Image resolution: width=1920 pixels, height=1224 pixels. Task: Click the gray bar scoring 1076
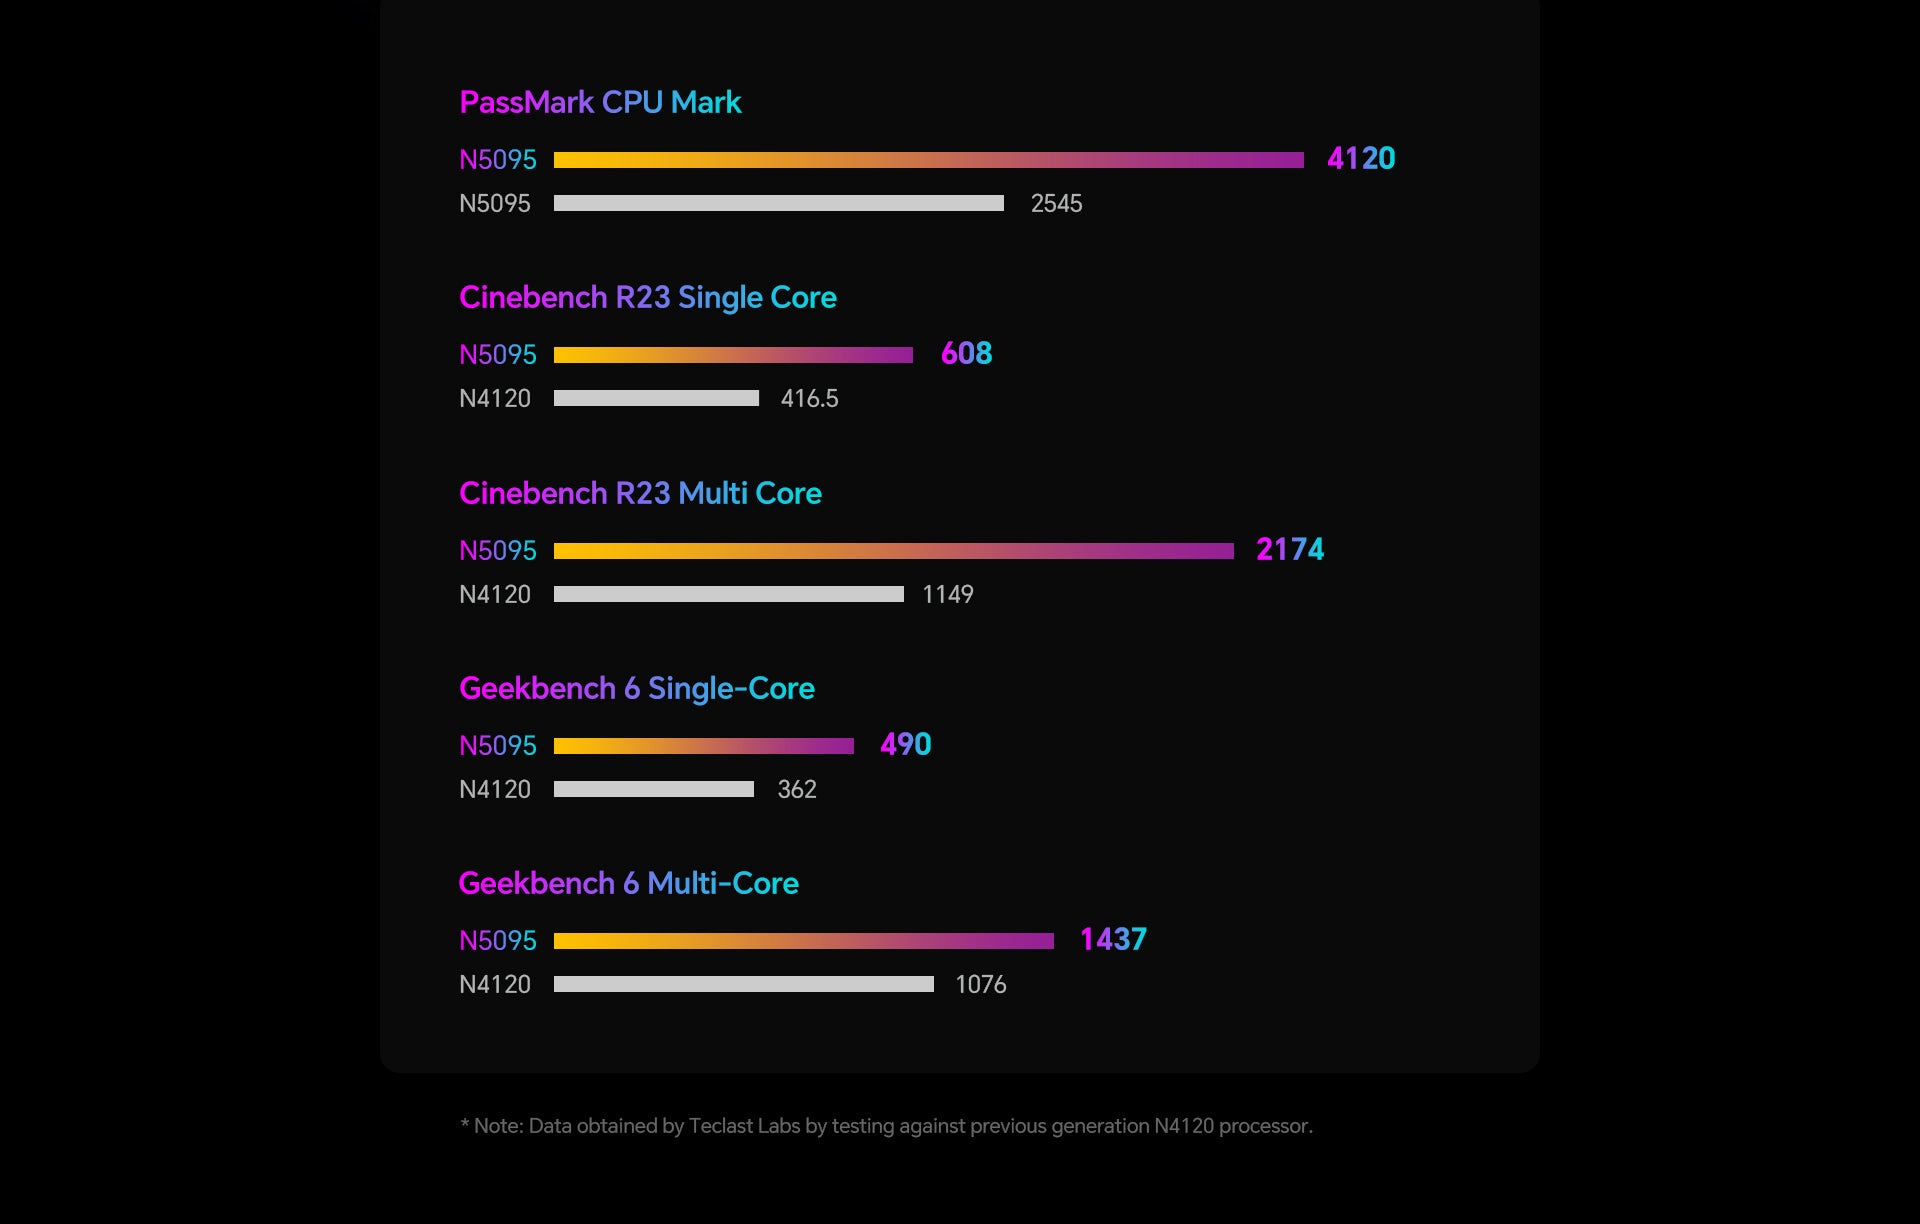(743, 984)
